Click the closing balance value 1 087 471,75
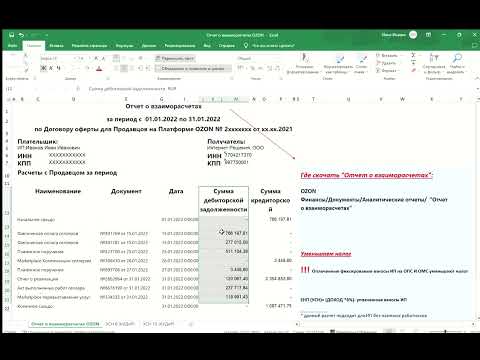This screenshot has height=360, width=480. pos(279,306)
